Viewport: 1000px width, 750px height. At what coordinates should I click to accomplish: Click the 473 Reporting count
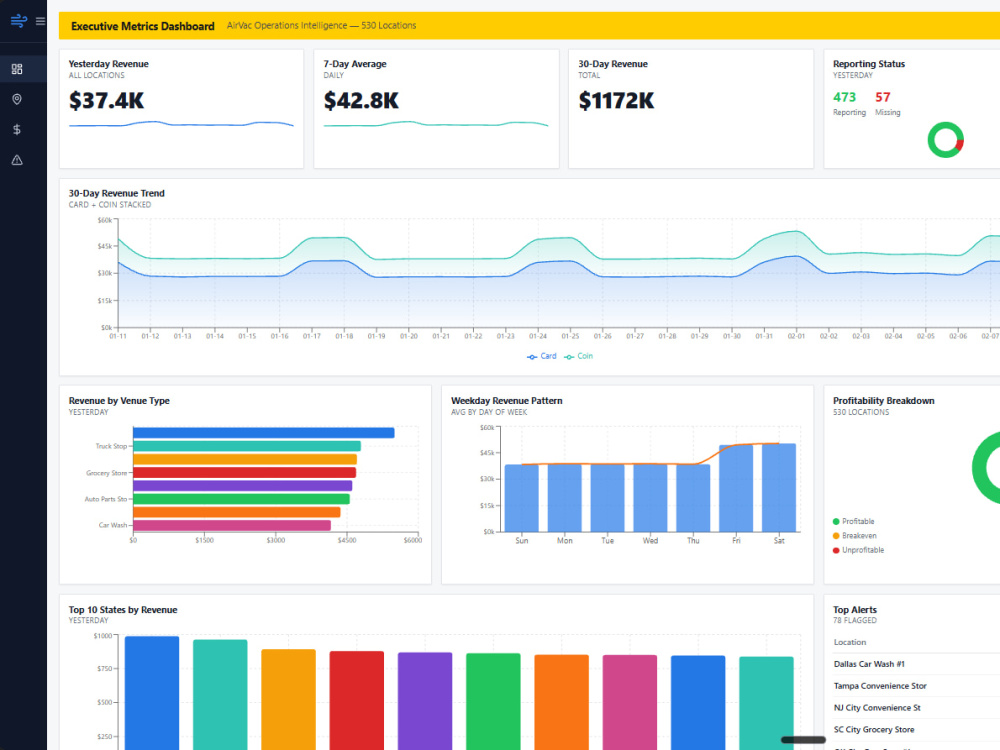click(x=844, y=97)
